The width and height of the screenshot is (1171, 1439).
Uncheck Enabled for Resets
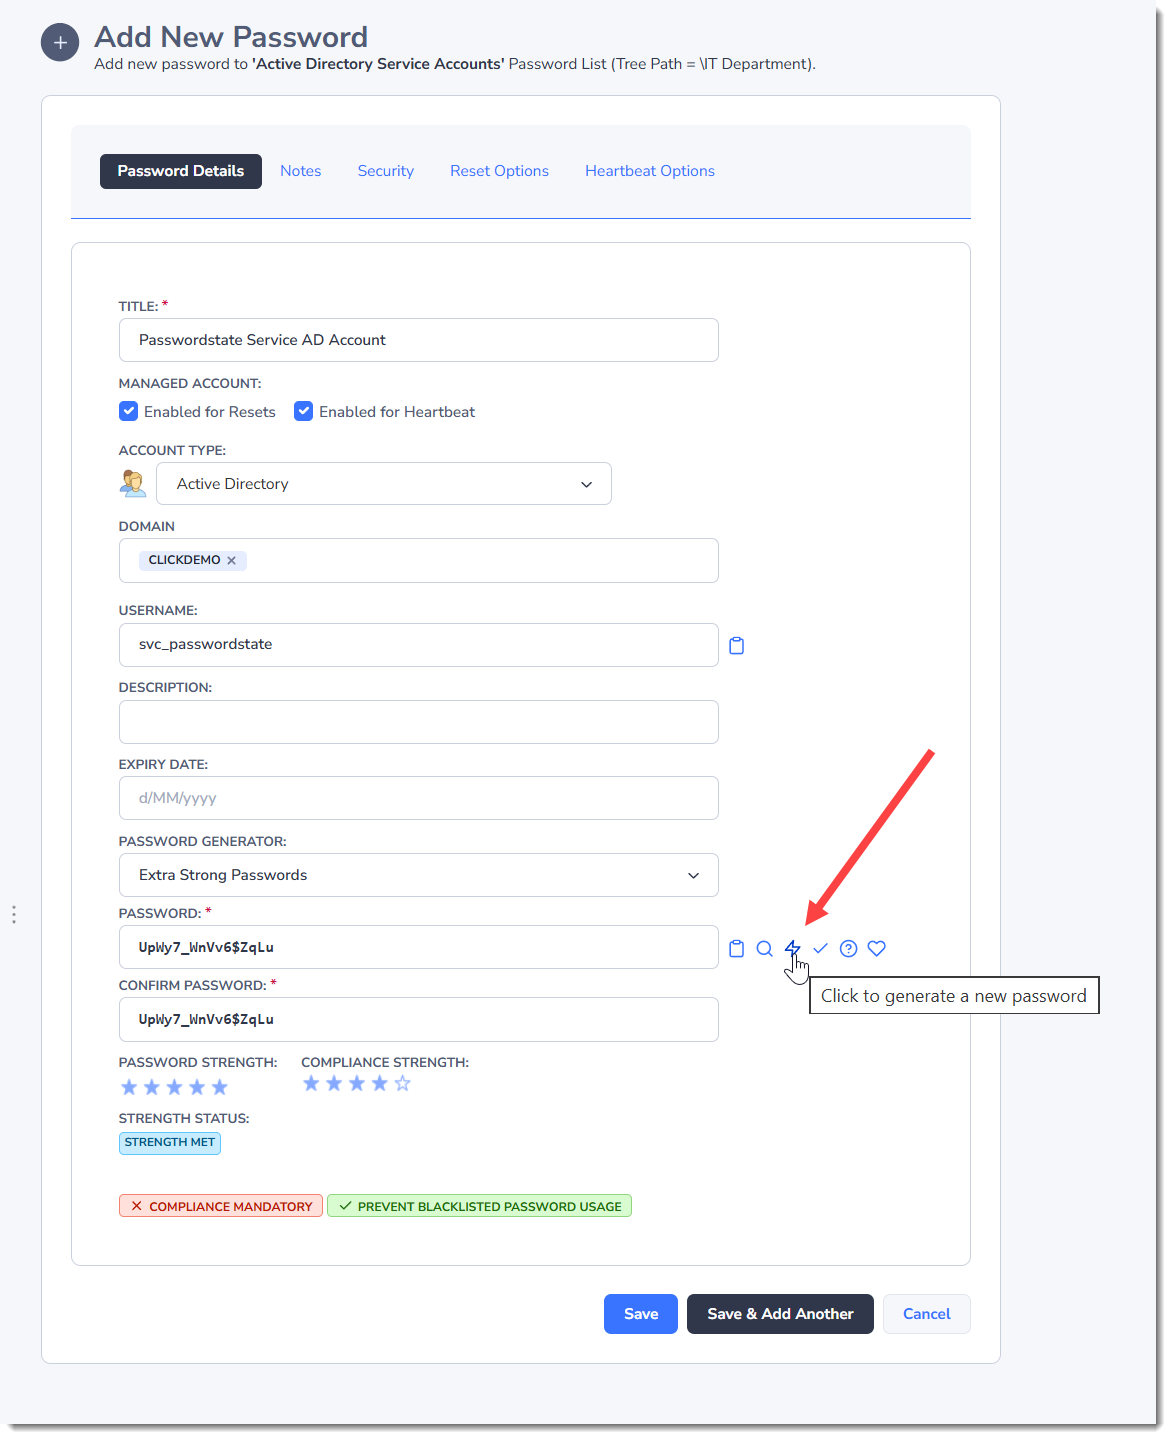(128, 411)
